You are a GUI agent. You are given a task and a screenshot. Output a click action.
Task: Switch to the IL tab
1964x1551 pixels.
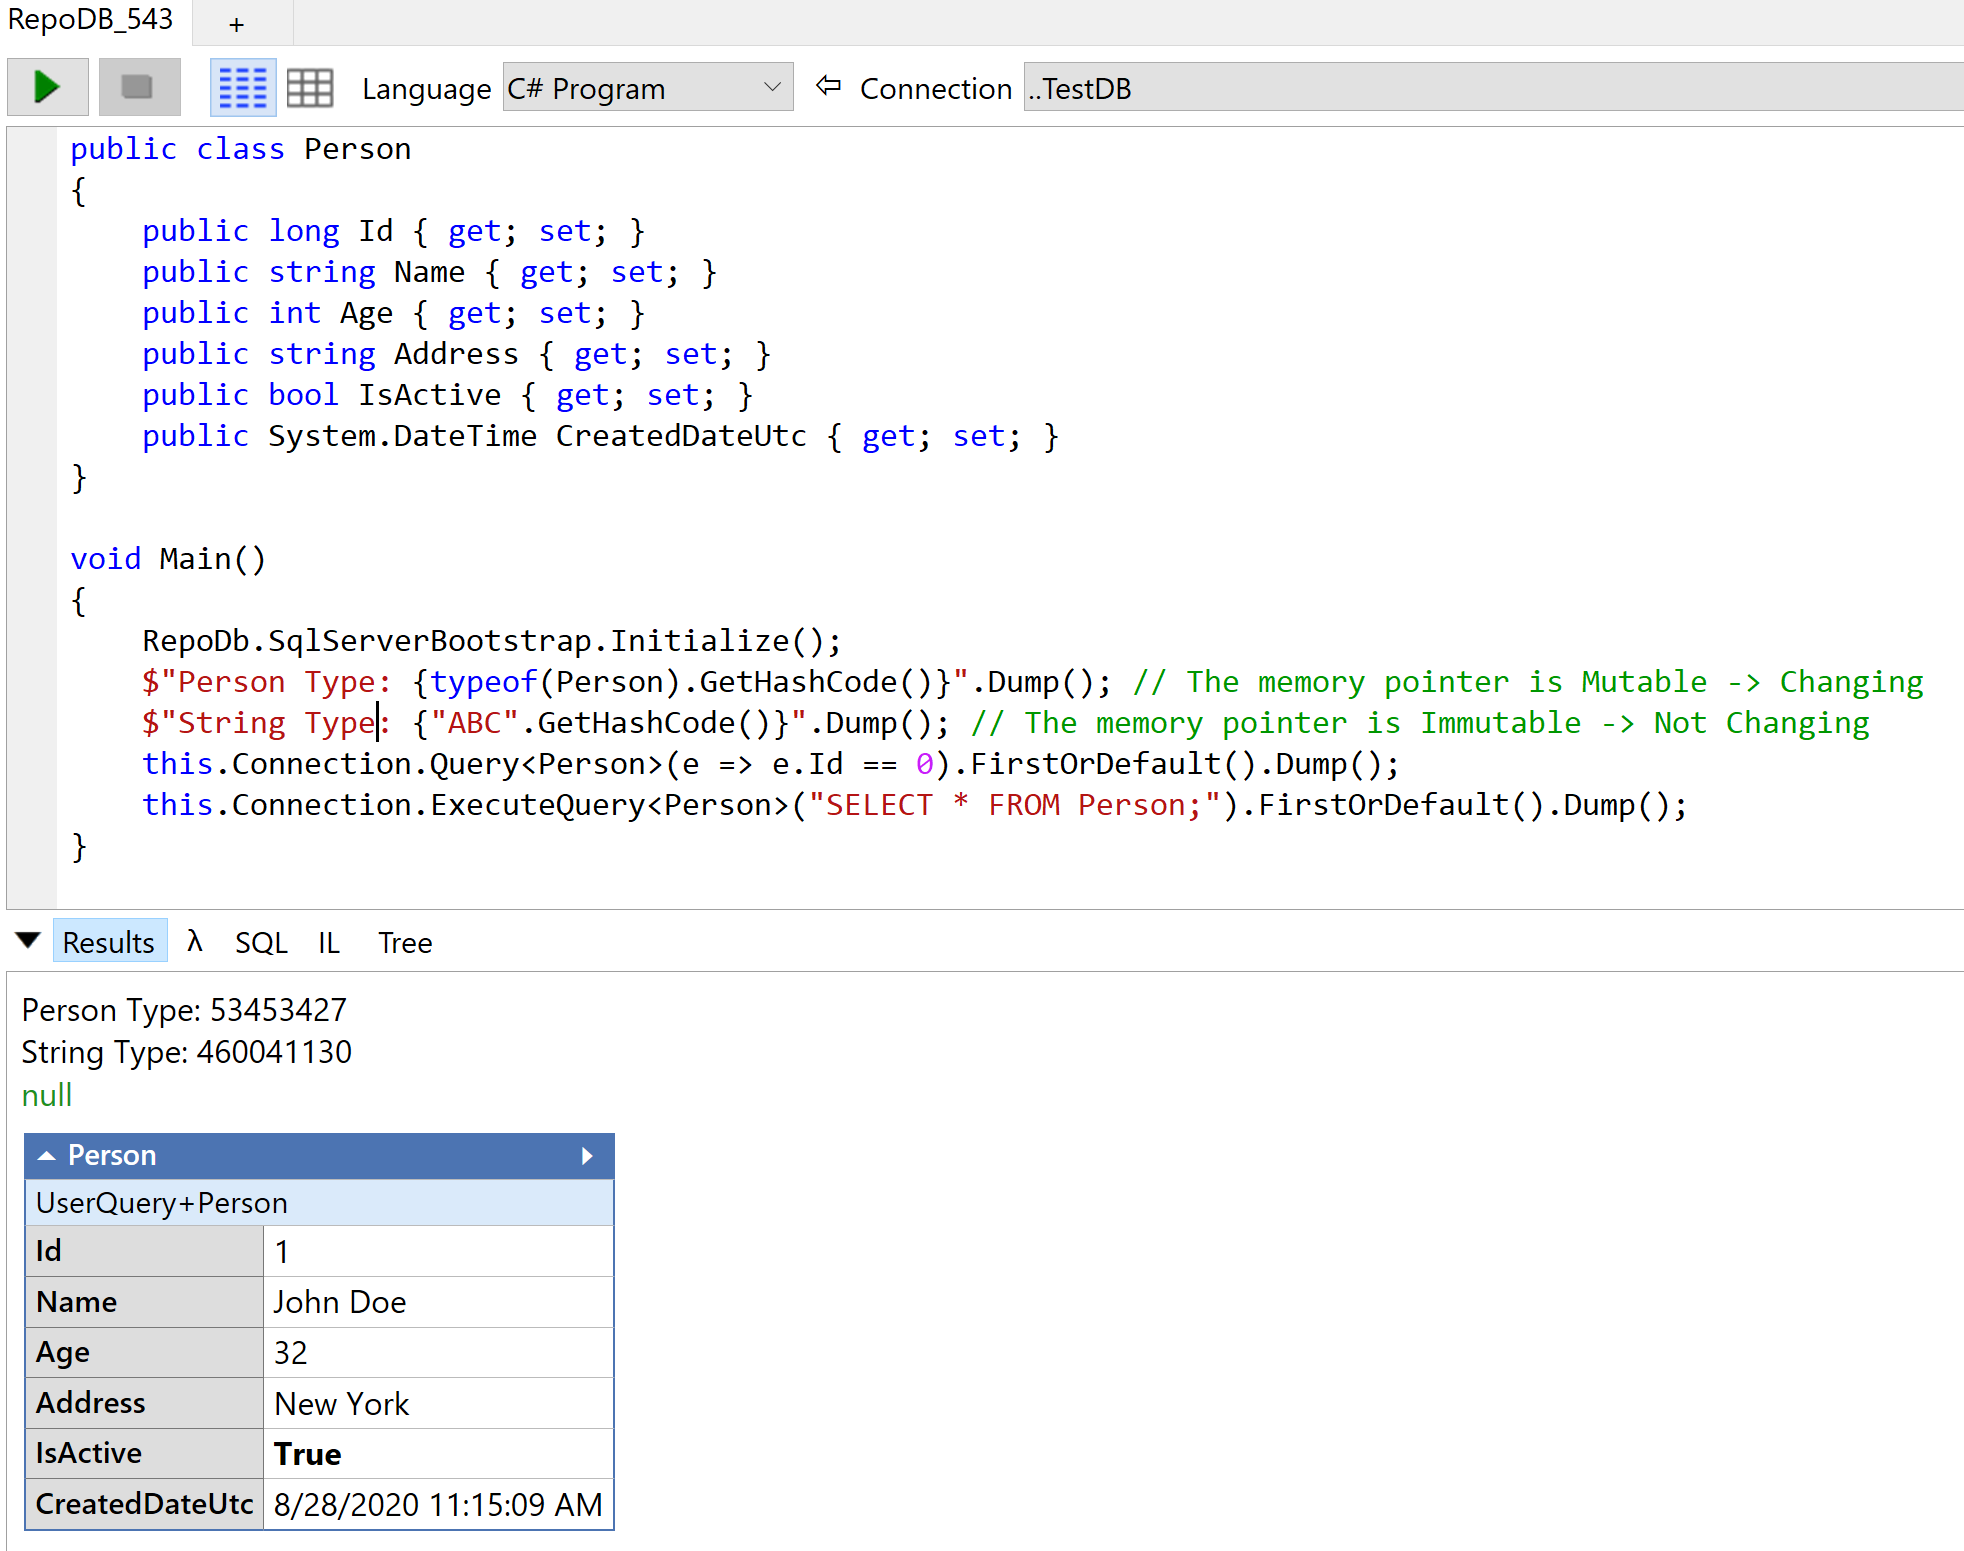click(327, 941)
